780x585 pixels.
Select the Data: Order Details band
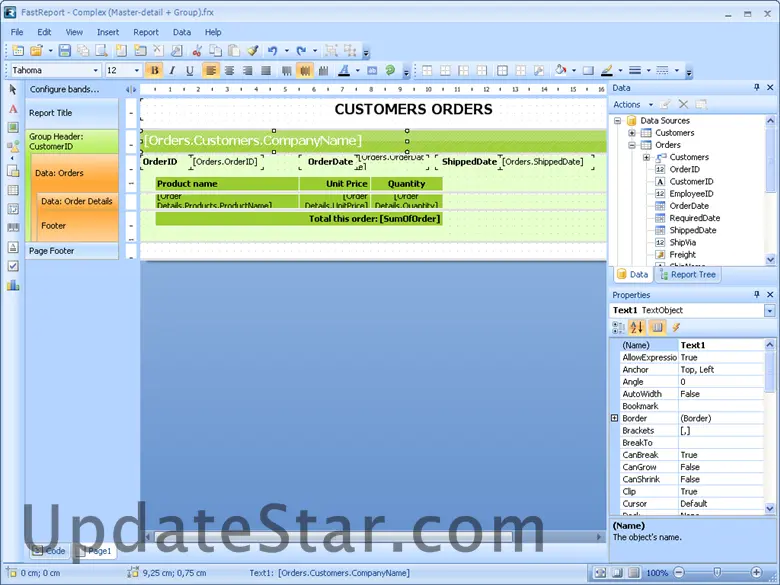pos(77,201)
